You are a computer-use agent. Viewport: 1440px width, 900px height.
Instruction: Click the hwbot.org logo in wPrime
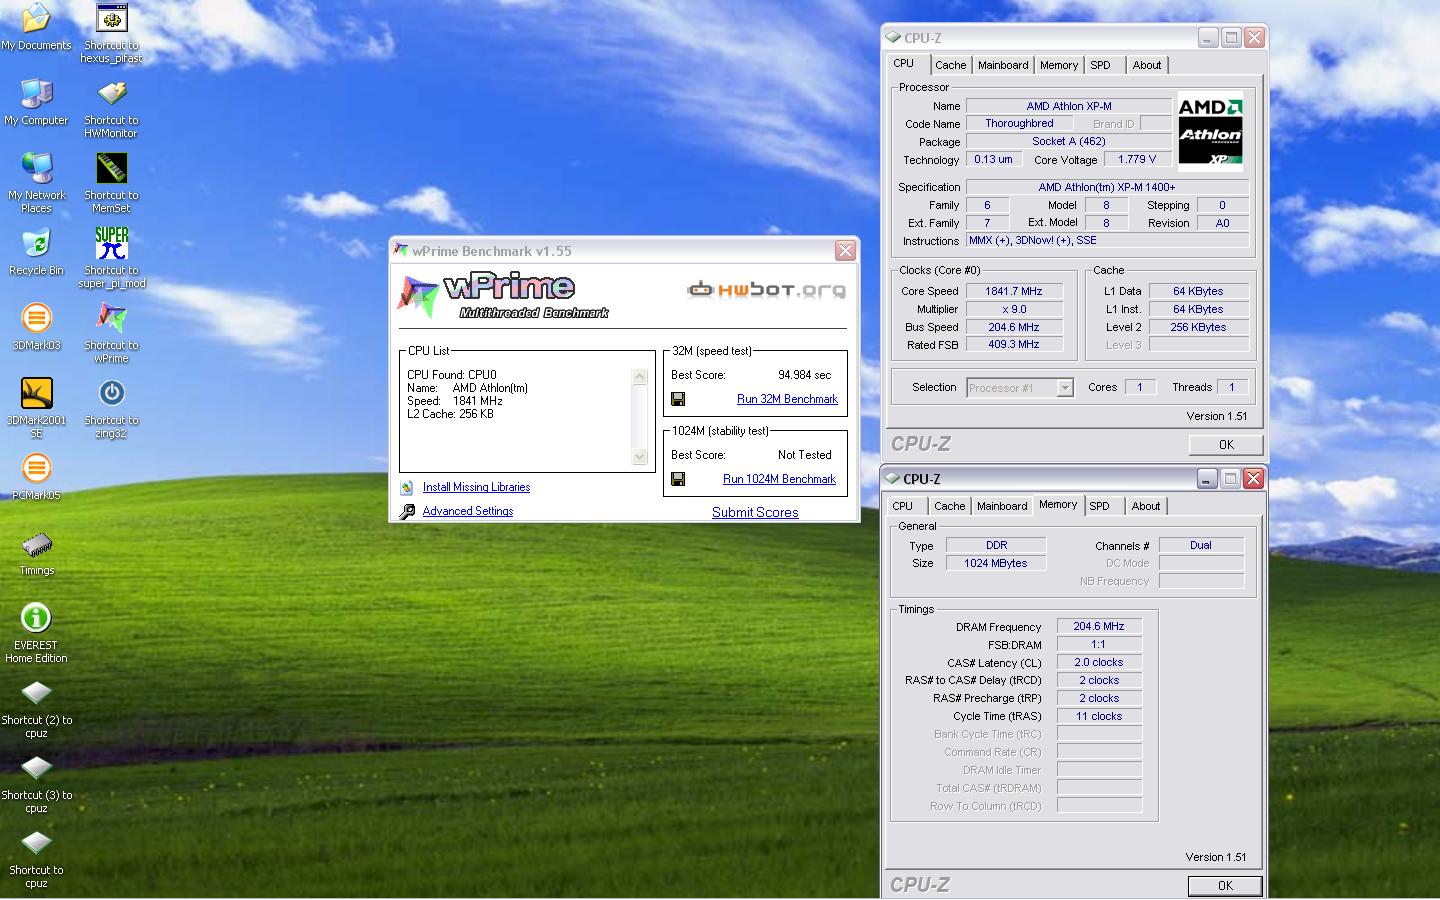click(766, 290)
